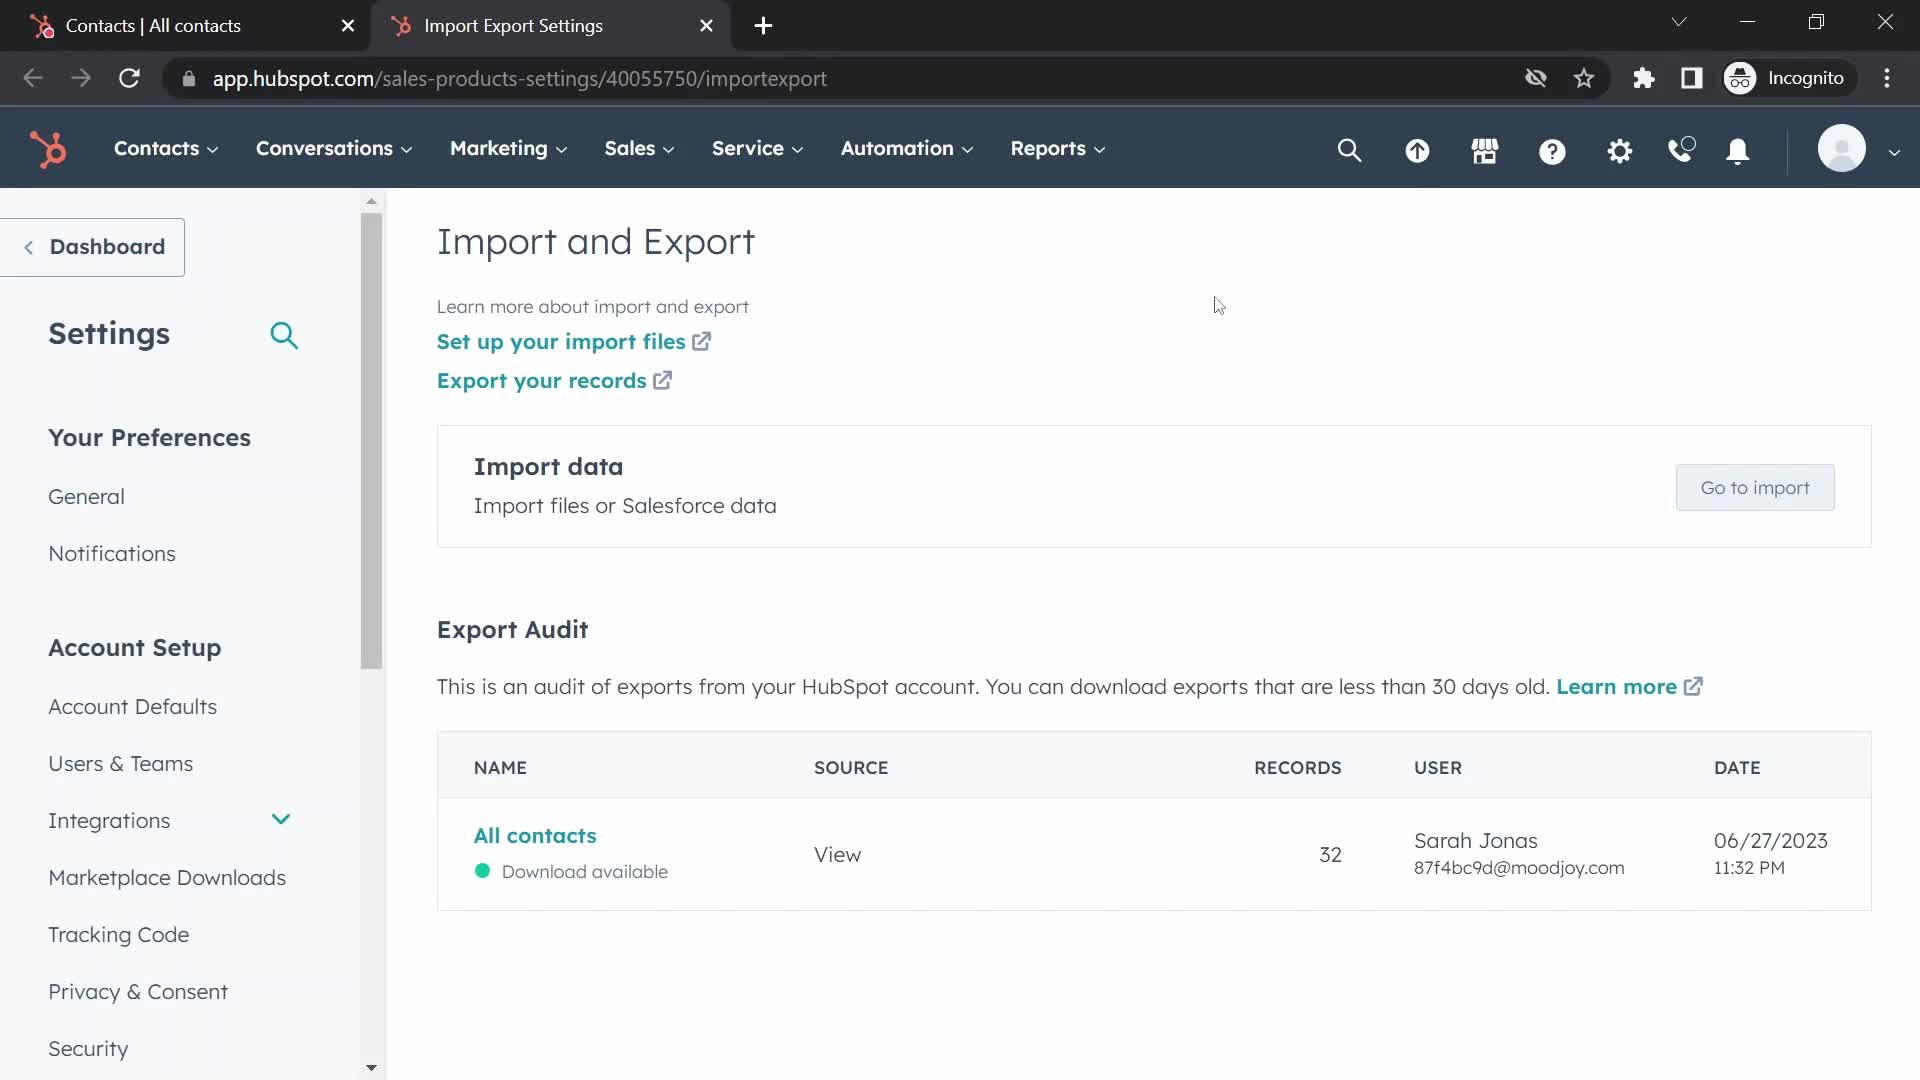Click the main settings gear icon

click(1619, 149)
